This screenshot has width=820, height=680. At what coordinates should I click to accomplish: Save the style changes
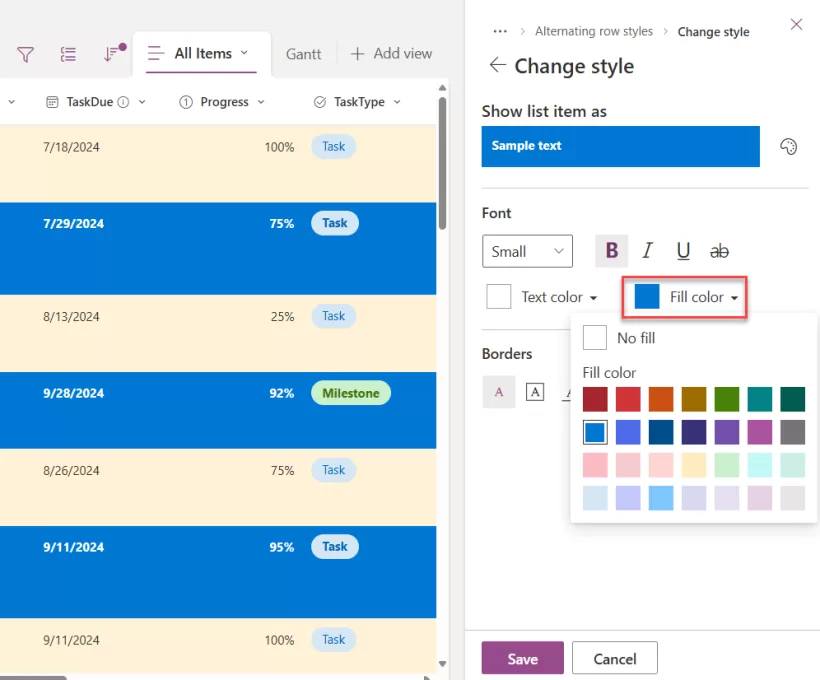pyautogui.click(x=522, y=659)
